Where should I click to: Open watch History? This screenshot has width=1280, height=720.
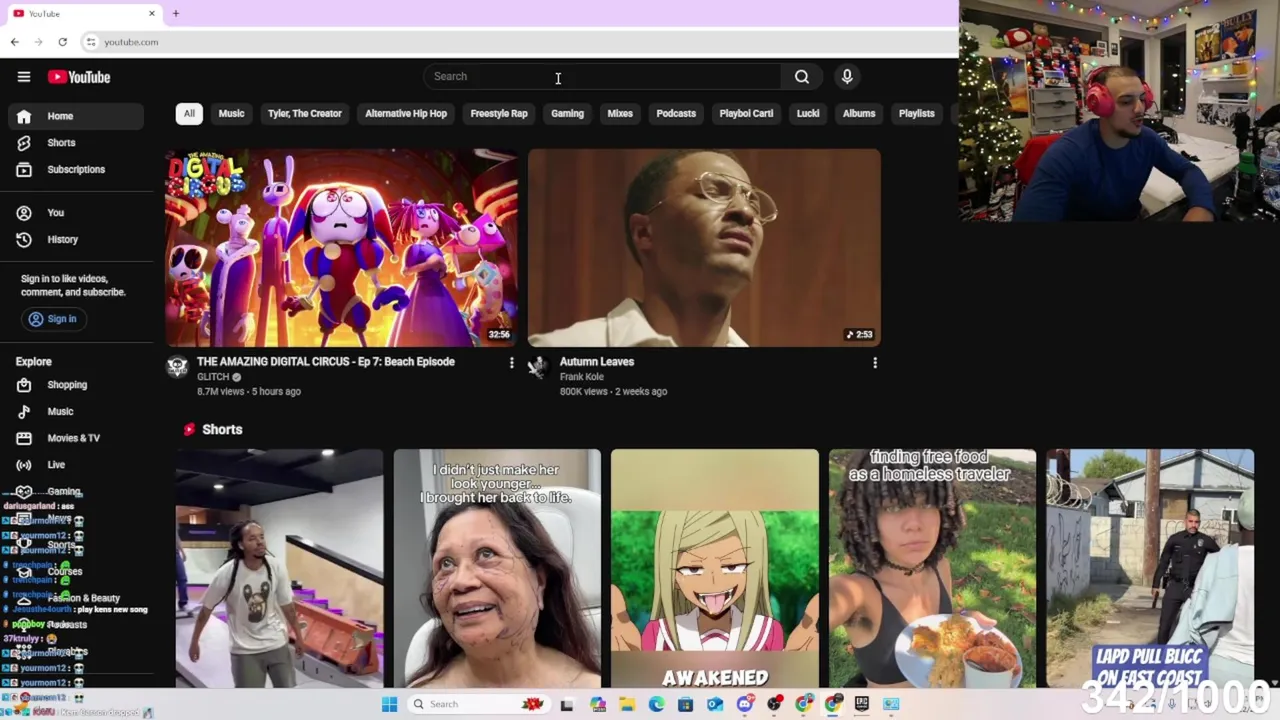(76, 240)
